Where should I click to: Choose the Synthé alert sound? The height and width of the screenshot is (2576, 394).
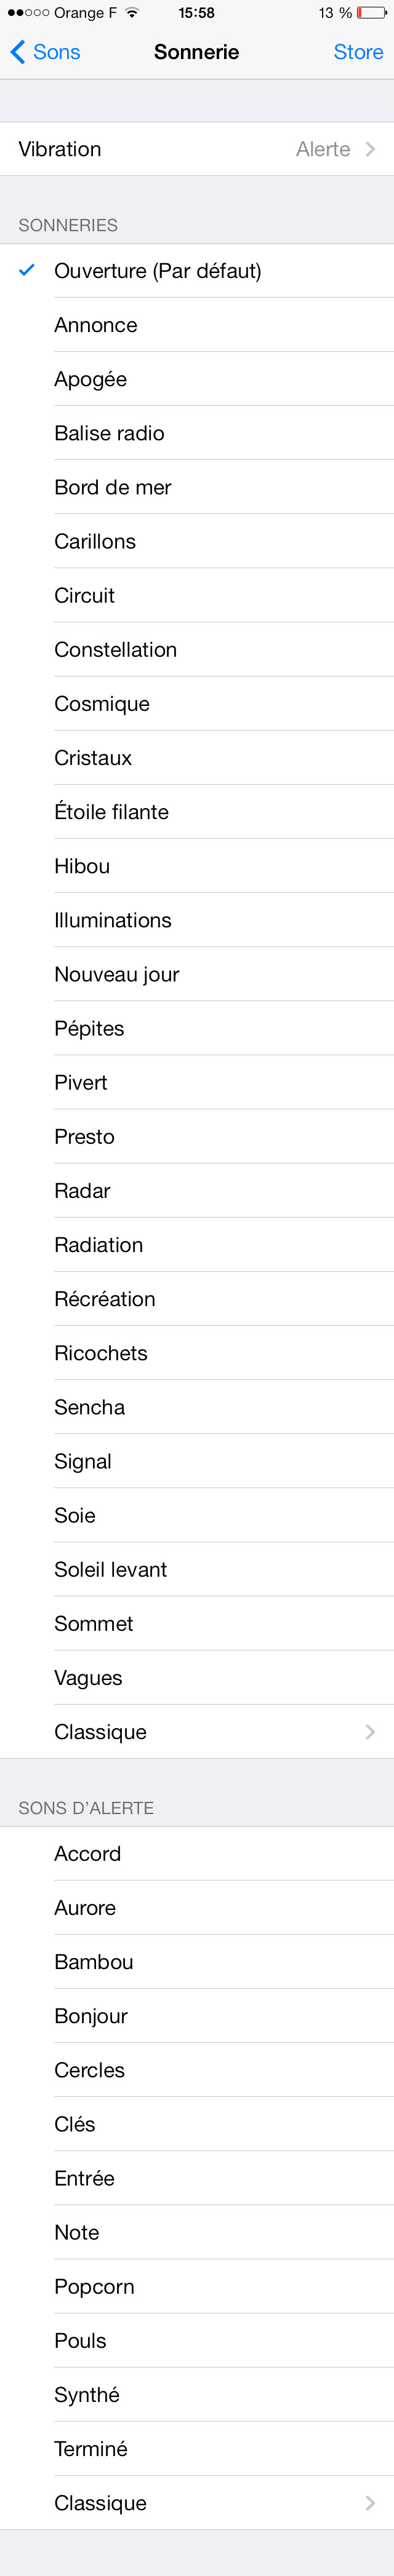coord(197,2394)
